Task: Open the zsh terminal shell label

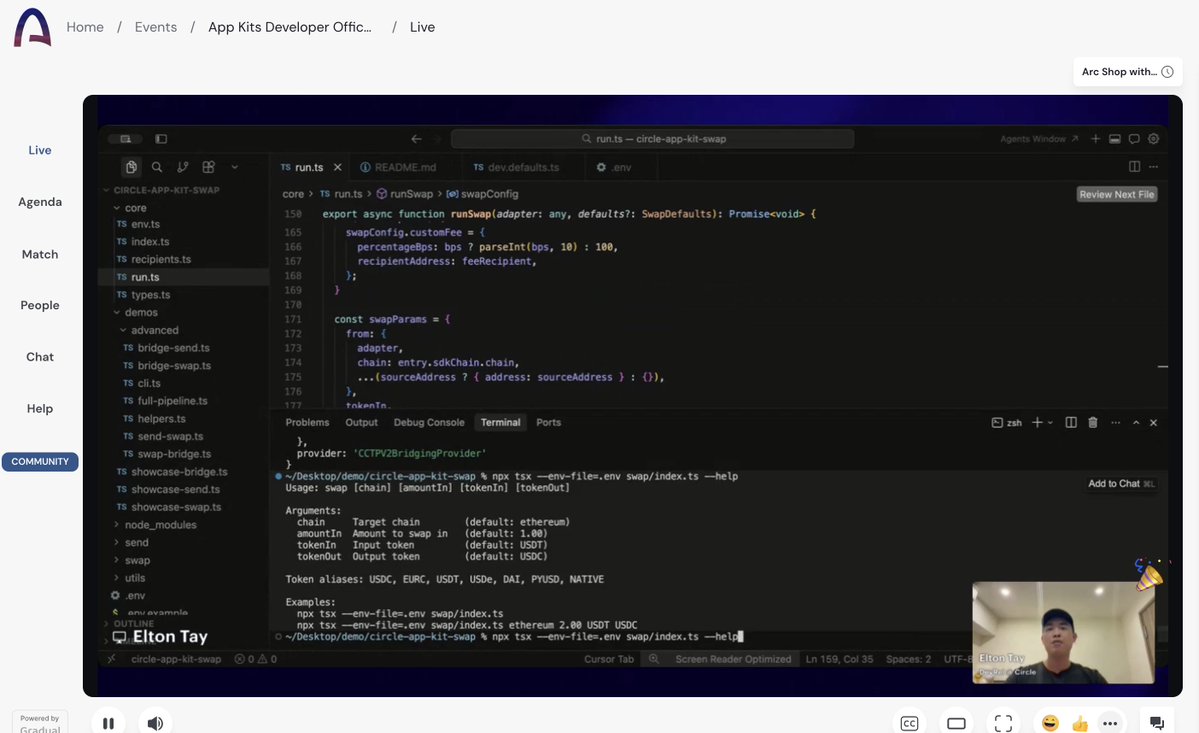Action: pyautogui.click(x=1007, y=423)
